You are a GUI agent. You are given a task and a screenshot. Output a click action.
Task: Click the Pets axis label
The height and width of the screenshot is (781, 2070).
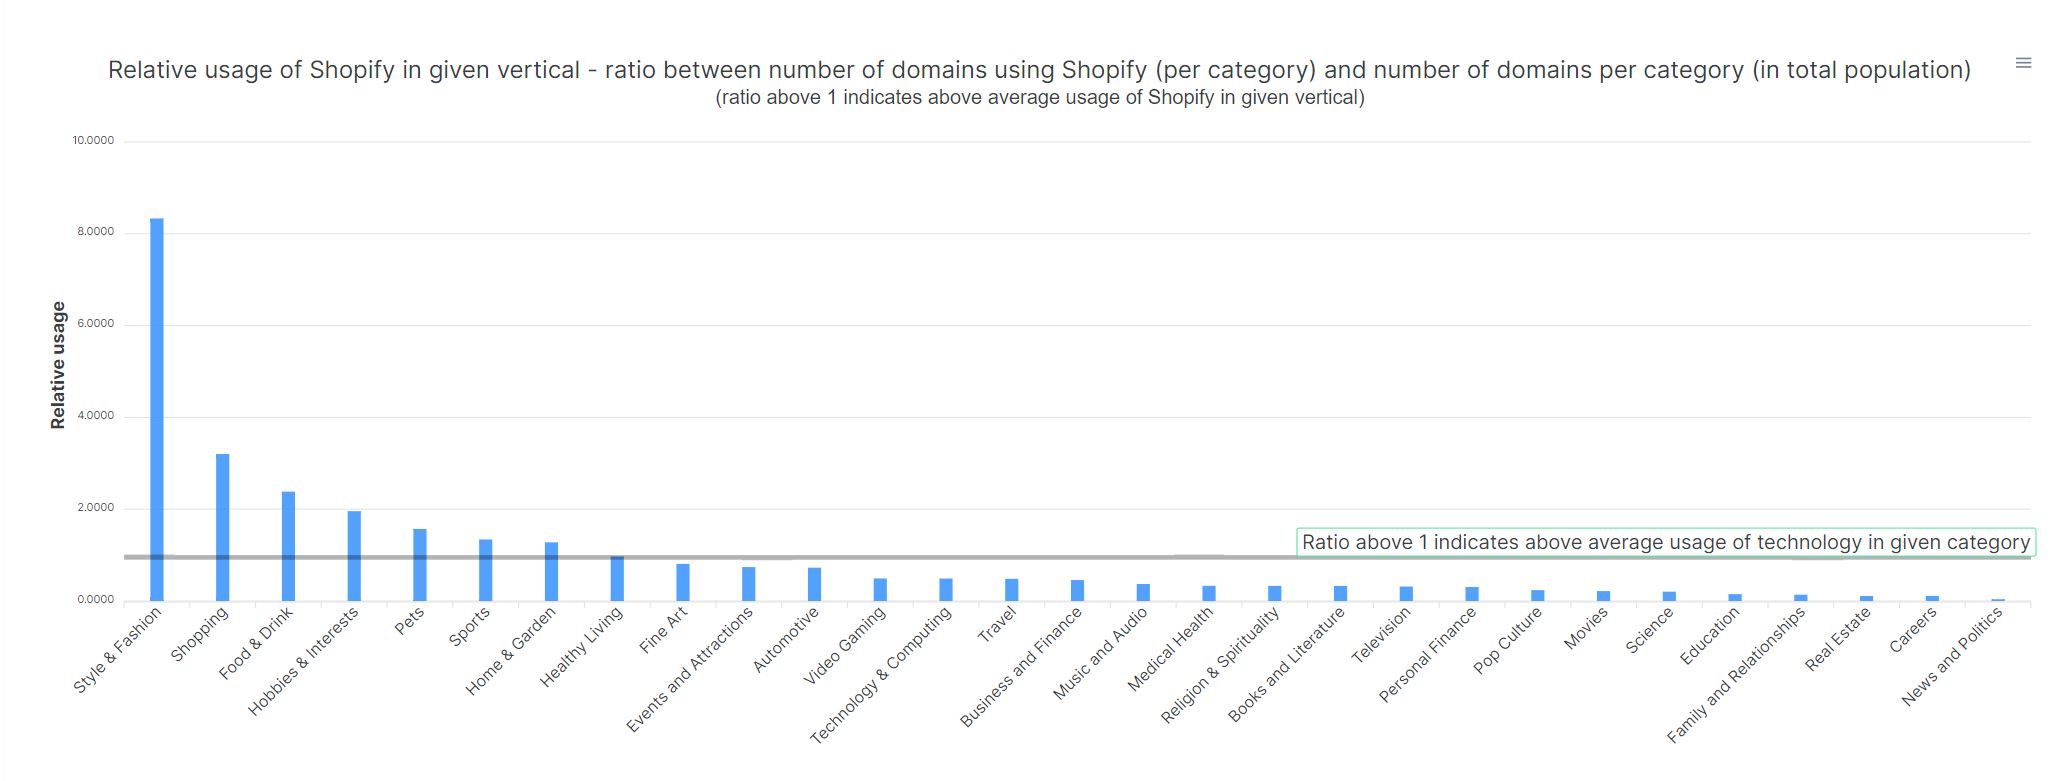[x=410, y=621]
